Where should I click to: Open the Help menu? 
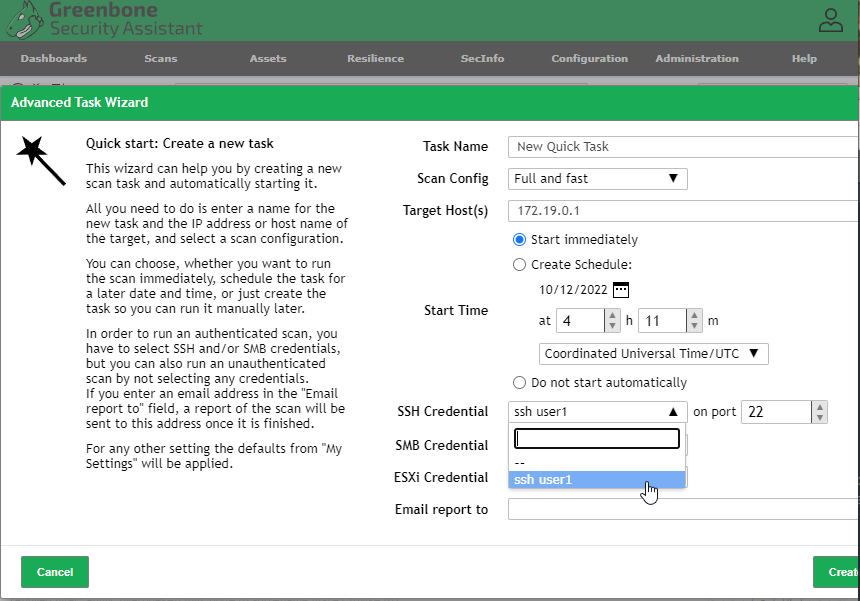click(804, 59)
